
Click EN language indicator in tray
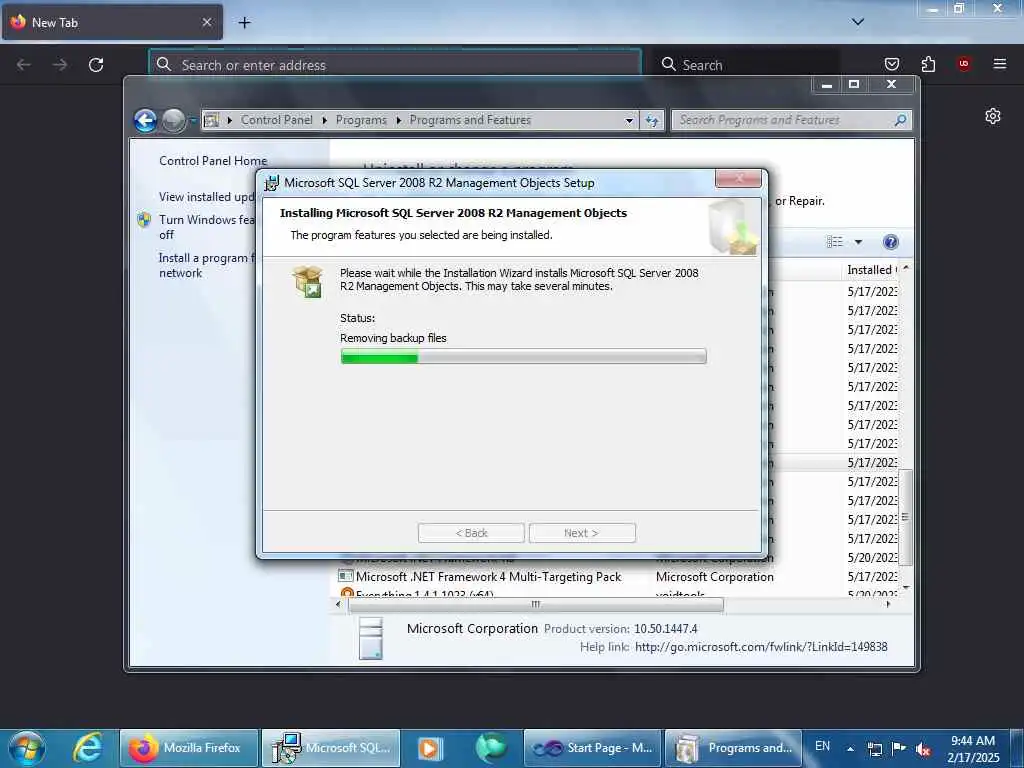point(822,746)
